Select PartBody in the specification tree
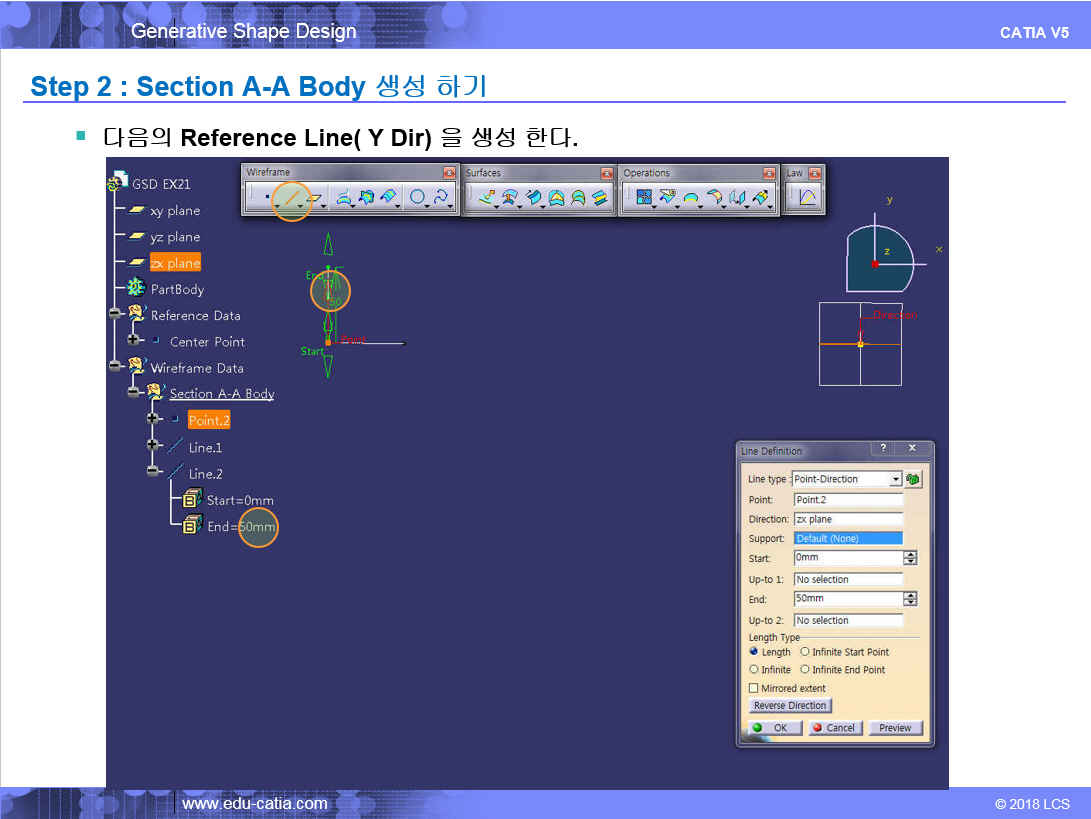The image size is (1091, 819). click(176, 289)
